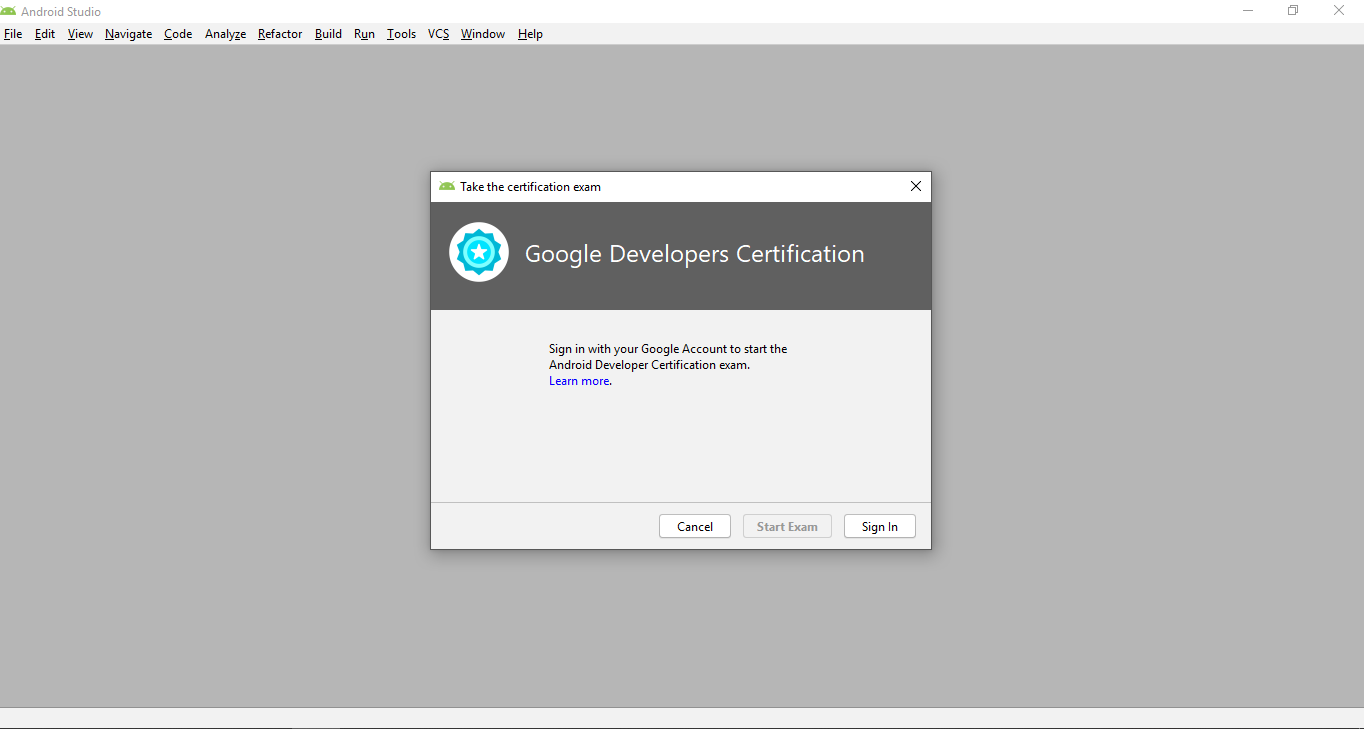Viewport: 1364px width, 729px height.
Task: Minimize the Android Studio window
Action: tap(1248, 11)
